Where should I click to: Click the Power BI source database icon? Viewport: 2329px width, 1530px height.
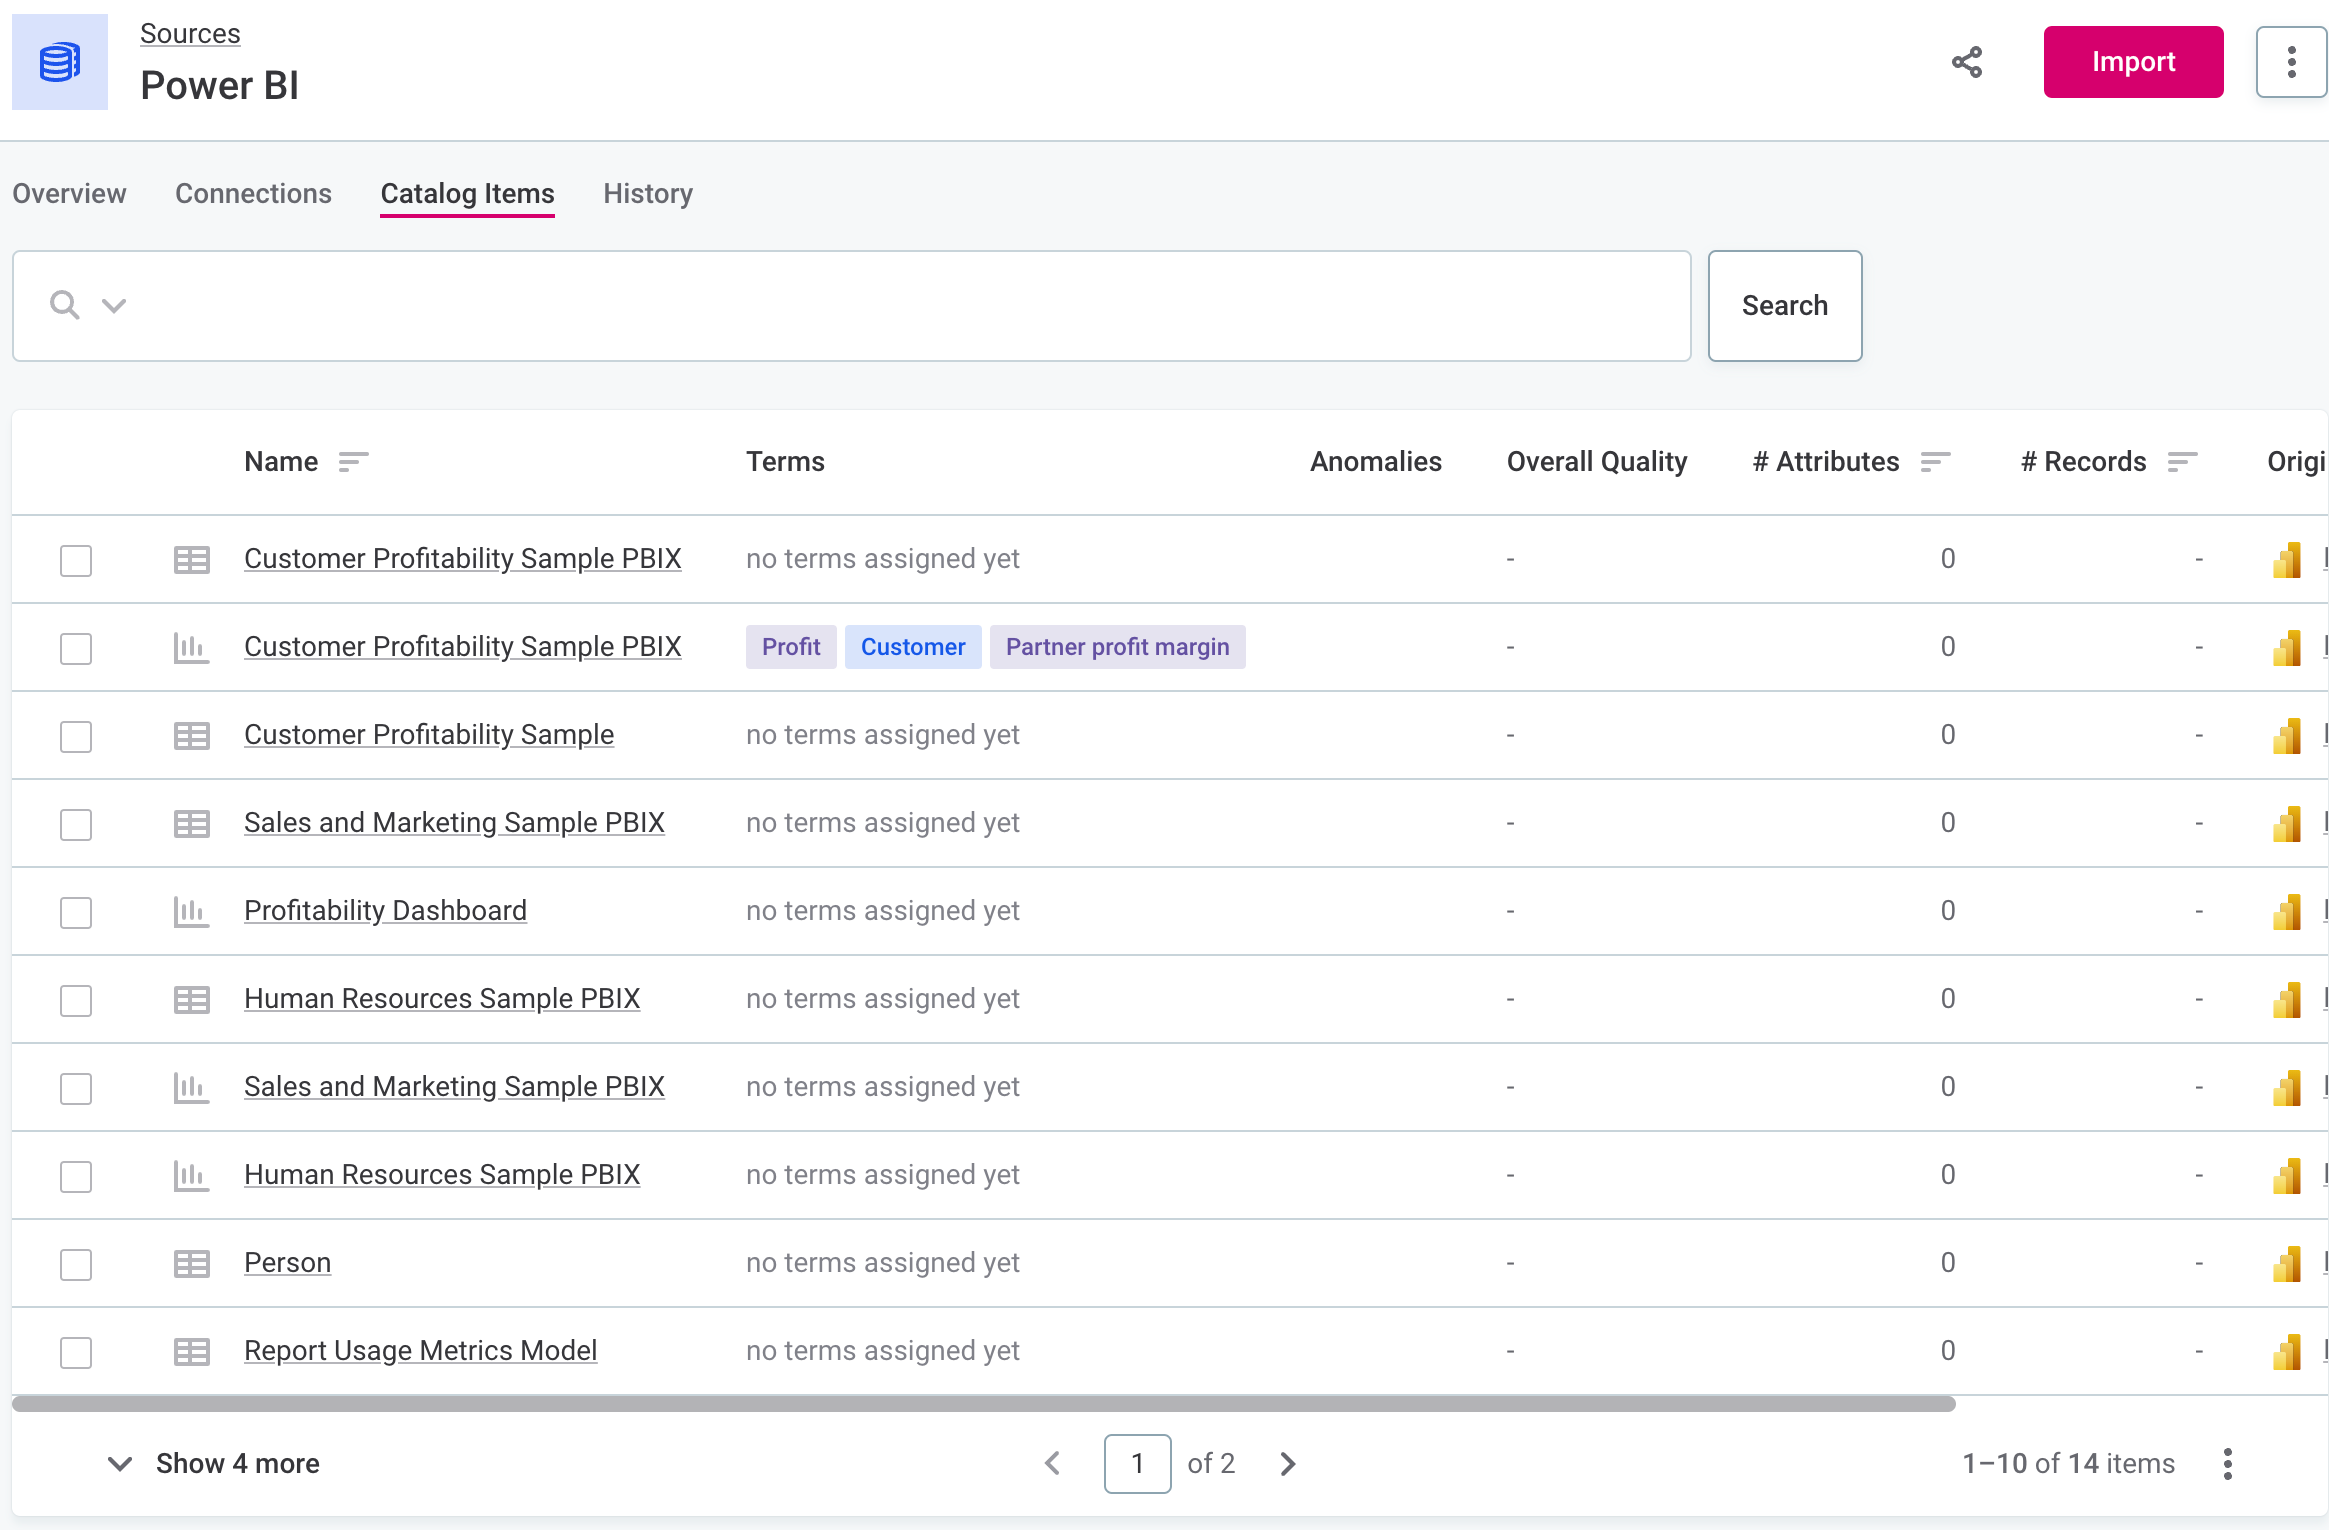60,62
